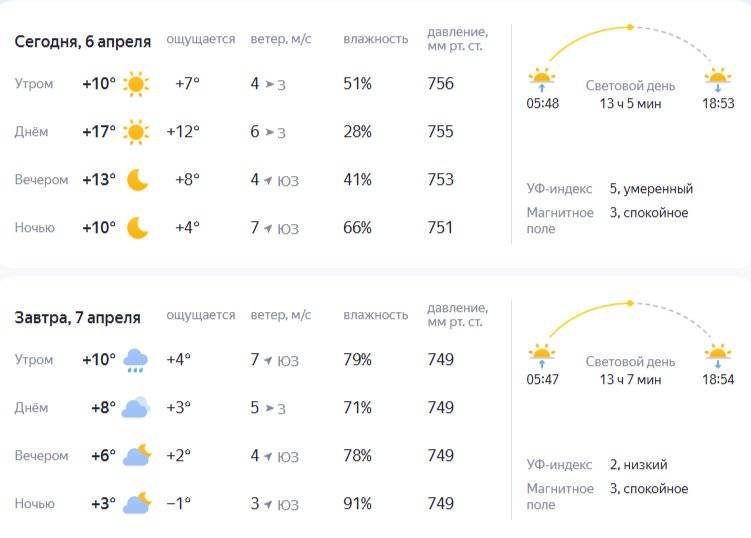Click today's morning wind direction arrow

[269, 85]
